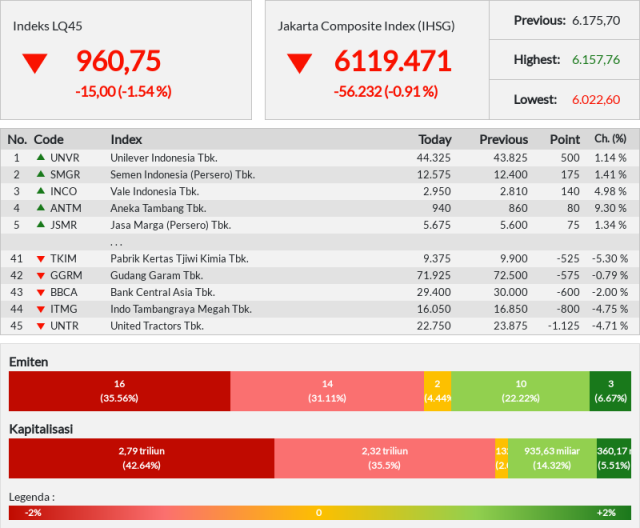The image size is (640, 528).
Task: Click the Legenda label
Action: tap(32, 497)
